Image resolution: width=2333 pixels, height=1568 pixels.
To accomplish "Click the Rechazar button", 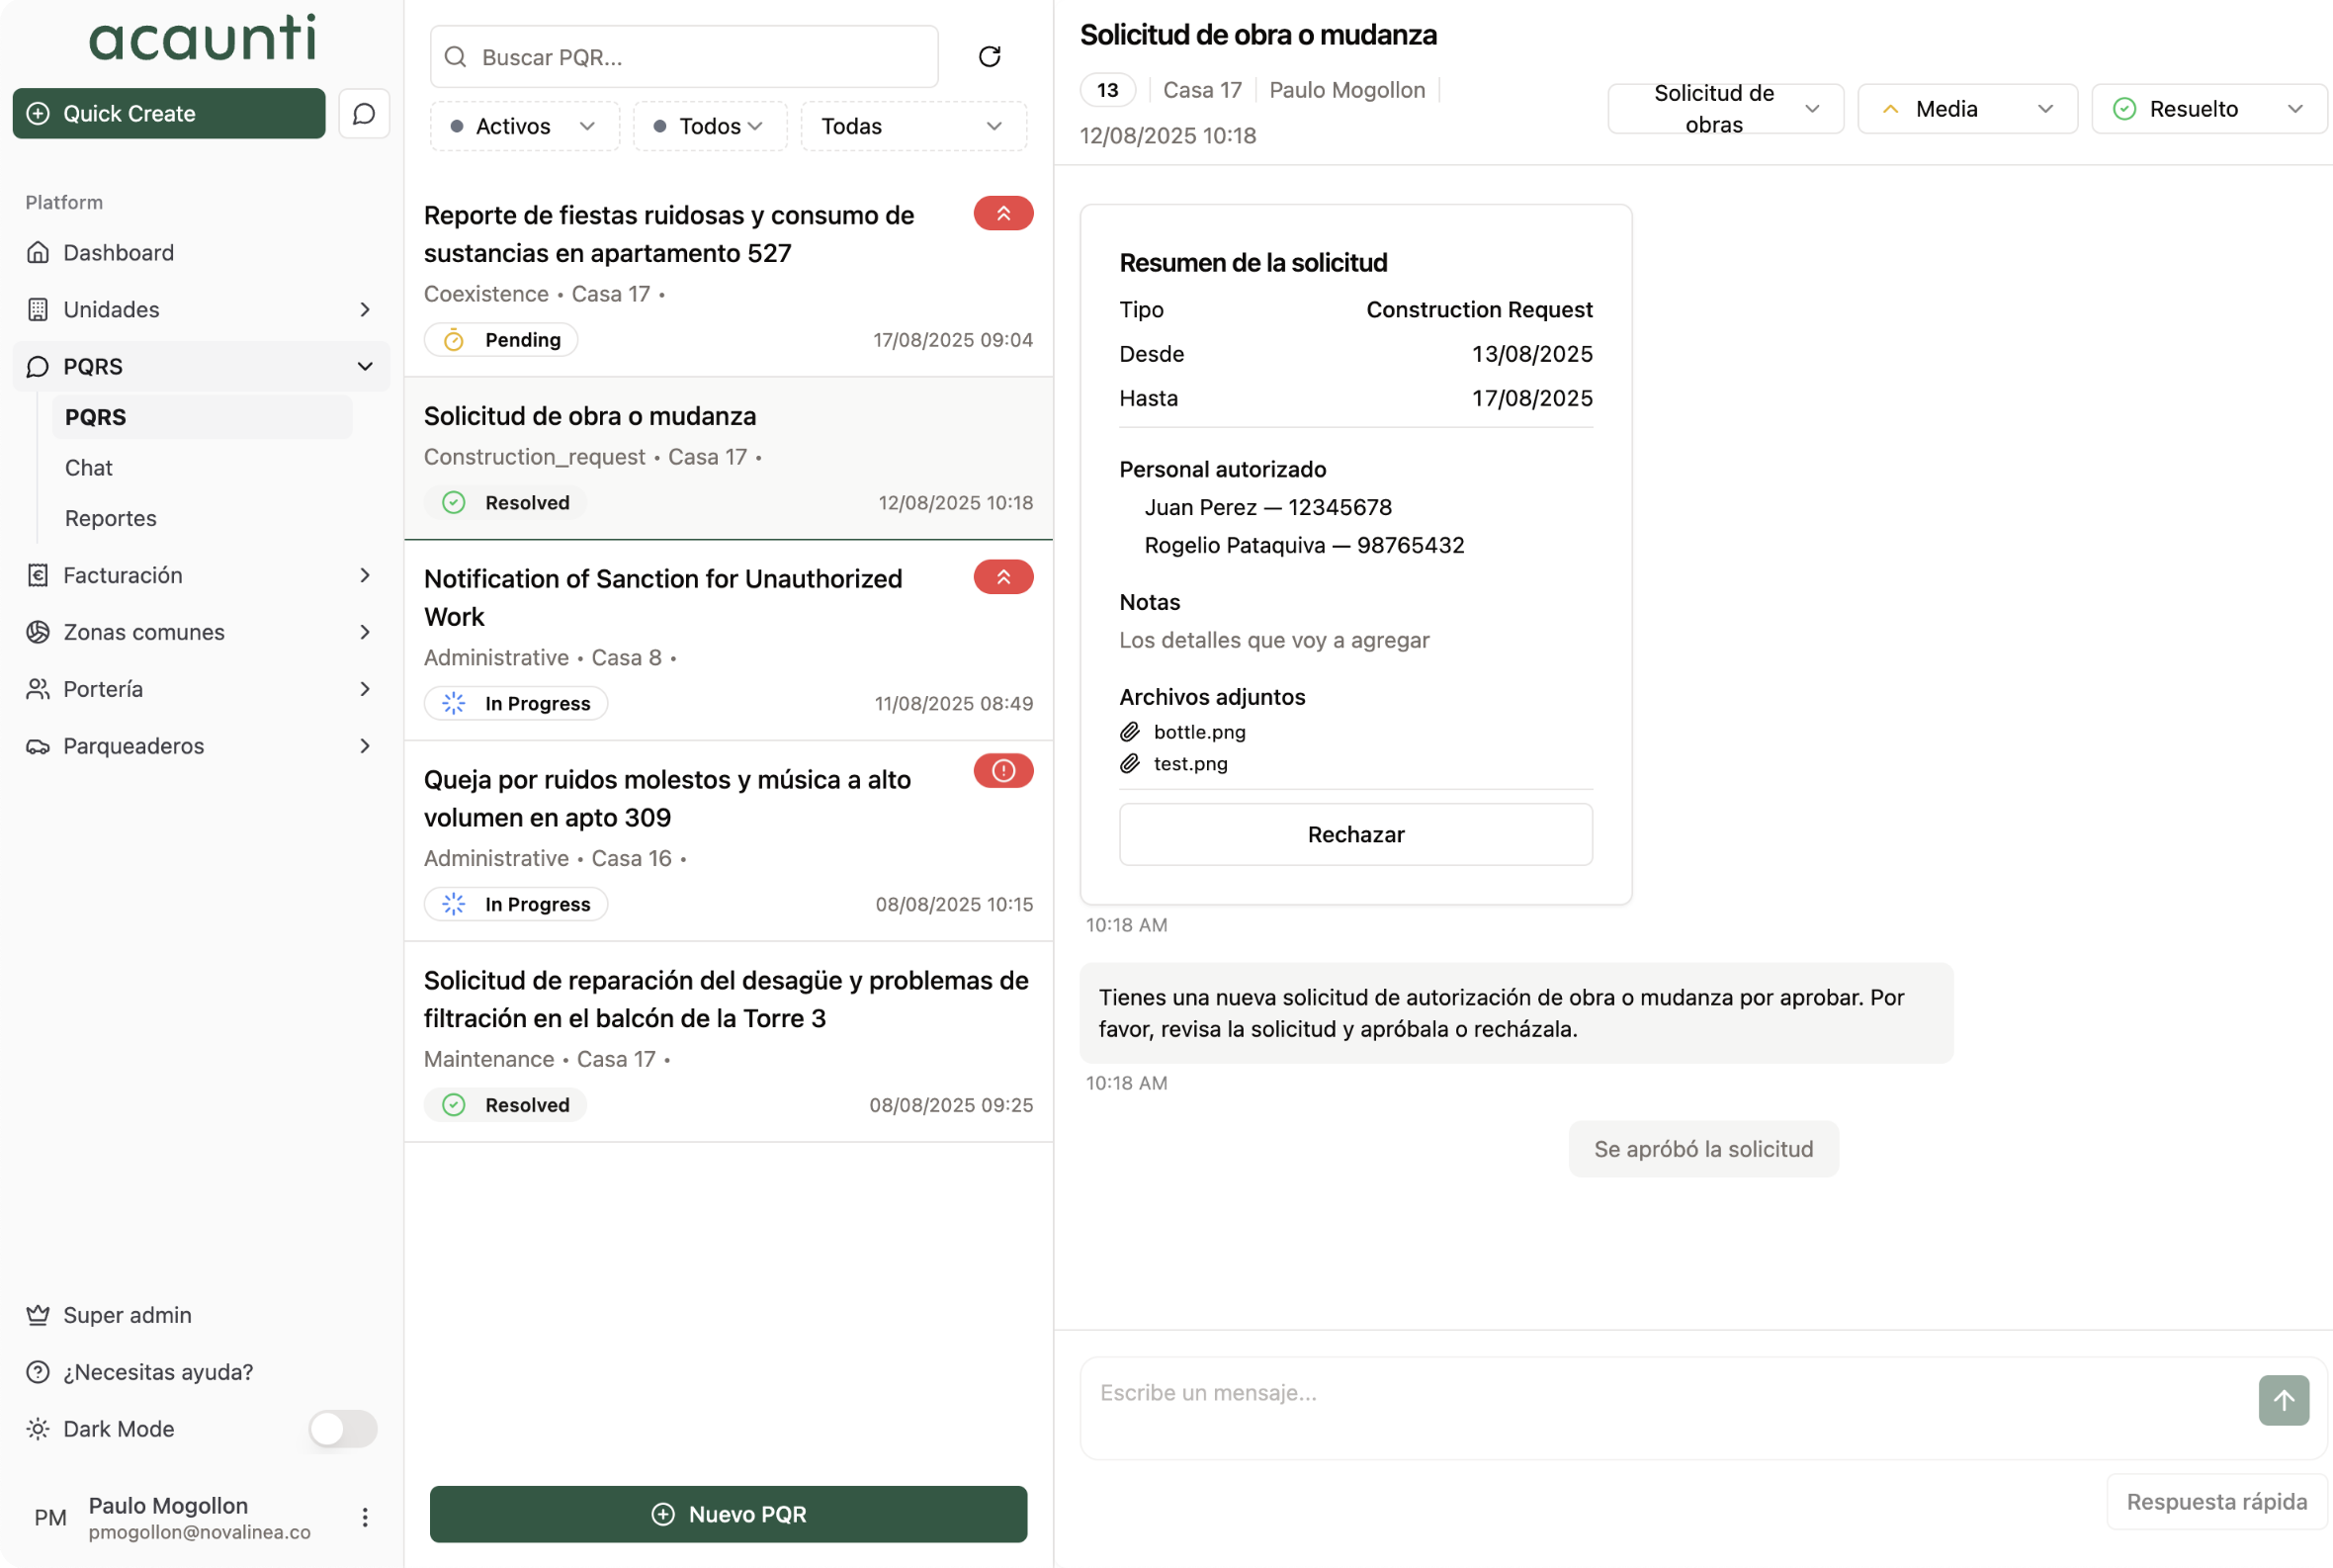I will point(1355,834).
